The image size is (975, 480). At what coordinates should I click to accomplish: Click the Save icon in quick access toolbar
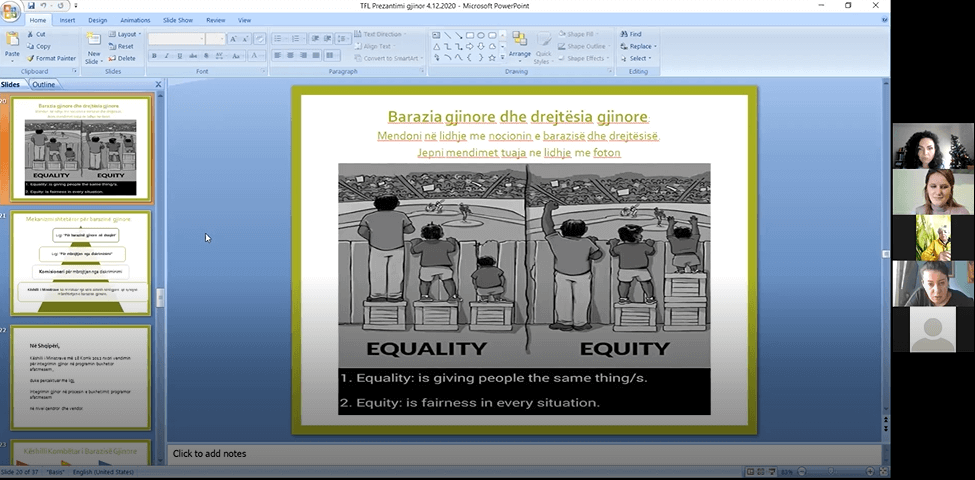coord(32,6)
